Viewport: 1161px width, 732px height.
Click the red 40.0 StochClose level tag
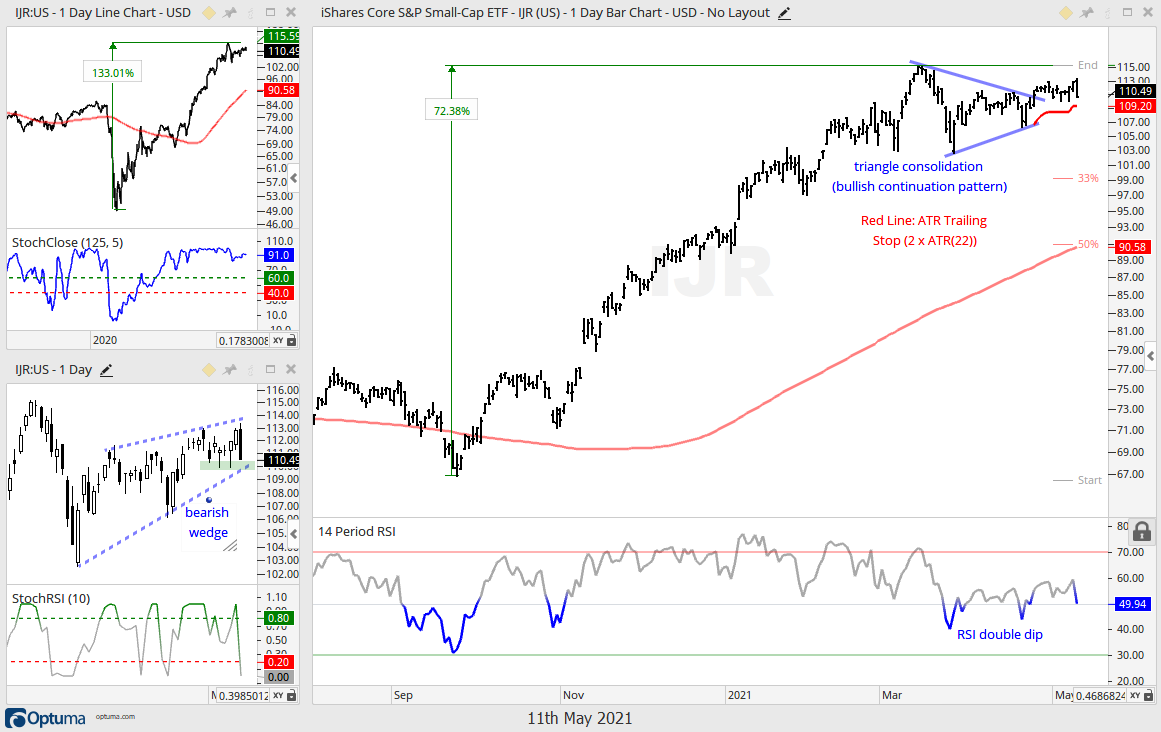coord(278,293)
